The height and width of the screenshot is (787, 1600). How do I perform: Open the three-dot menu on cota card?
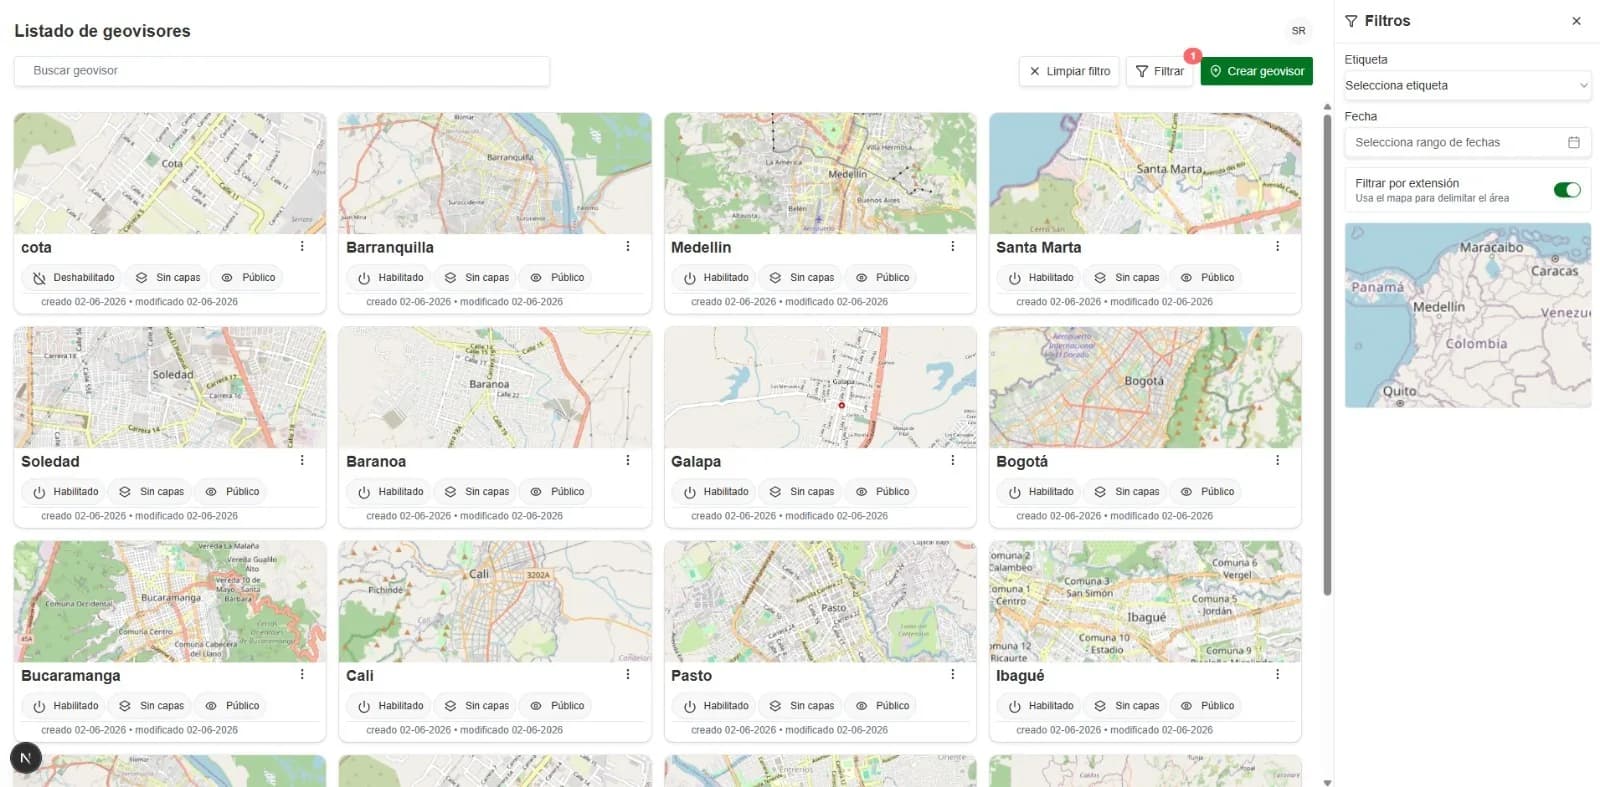[302, 246]
